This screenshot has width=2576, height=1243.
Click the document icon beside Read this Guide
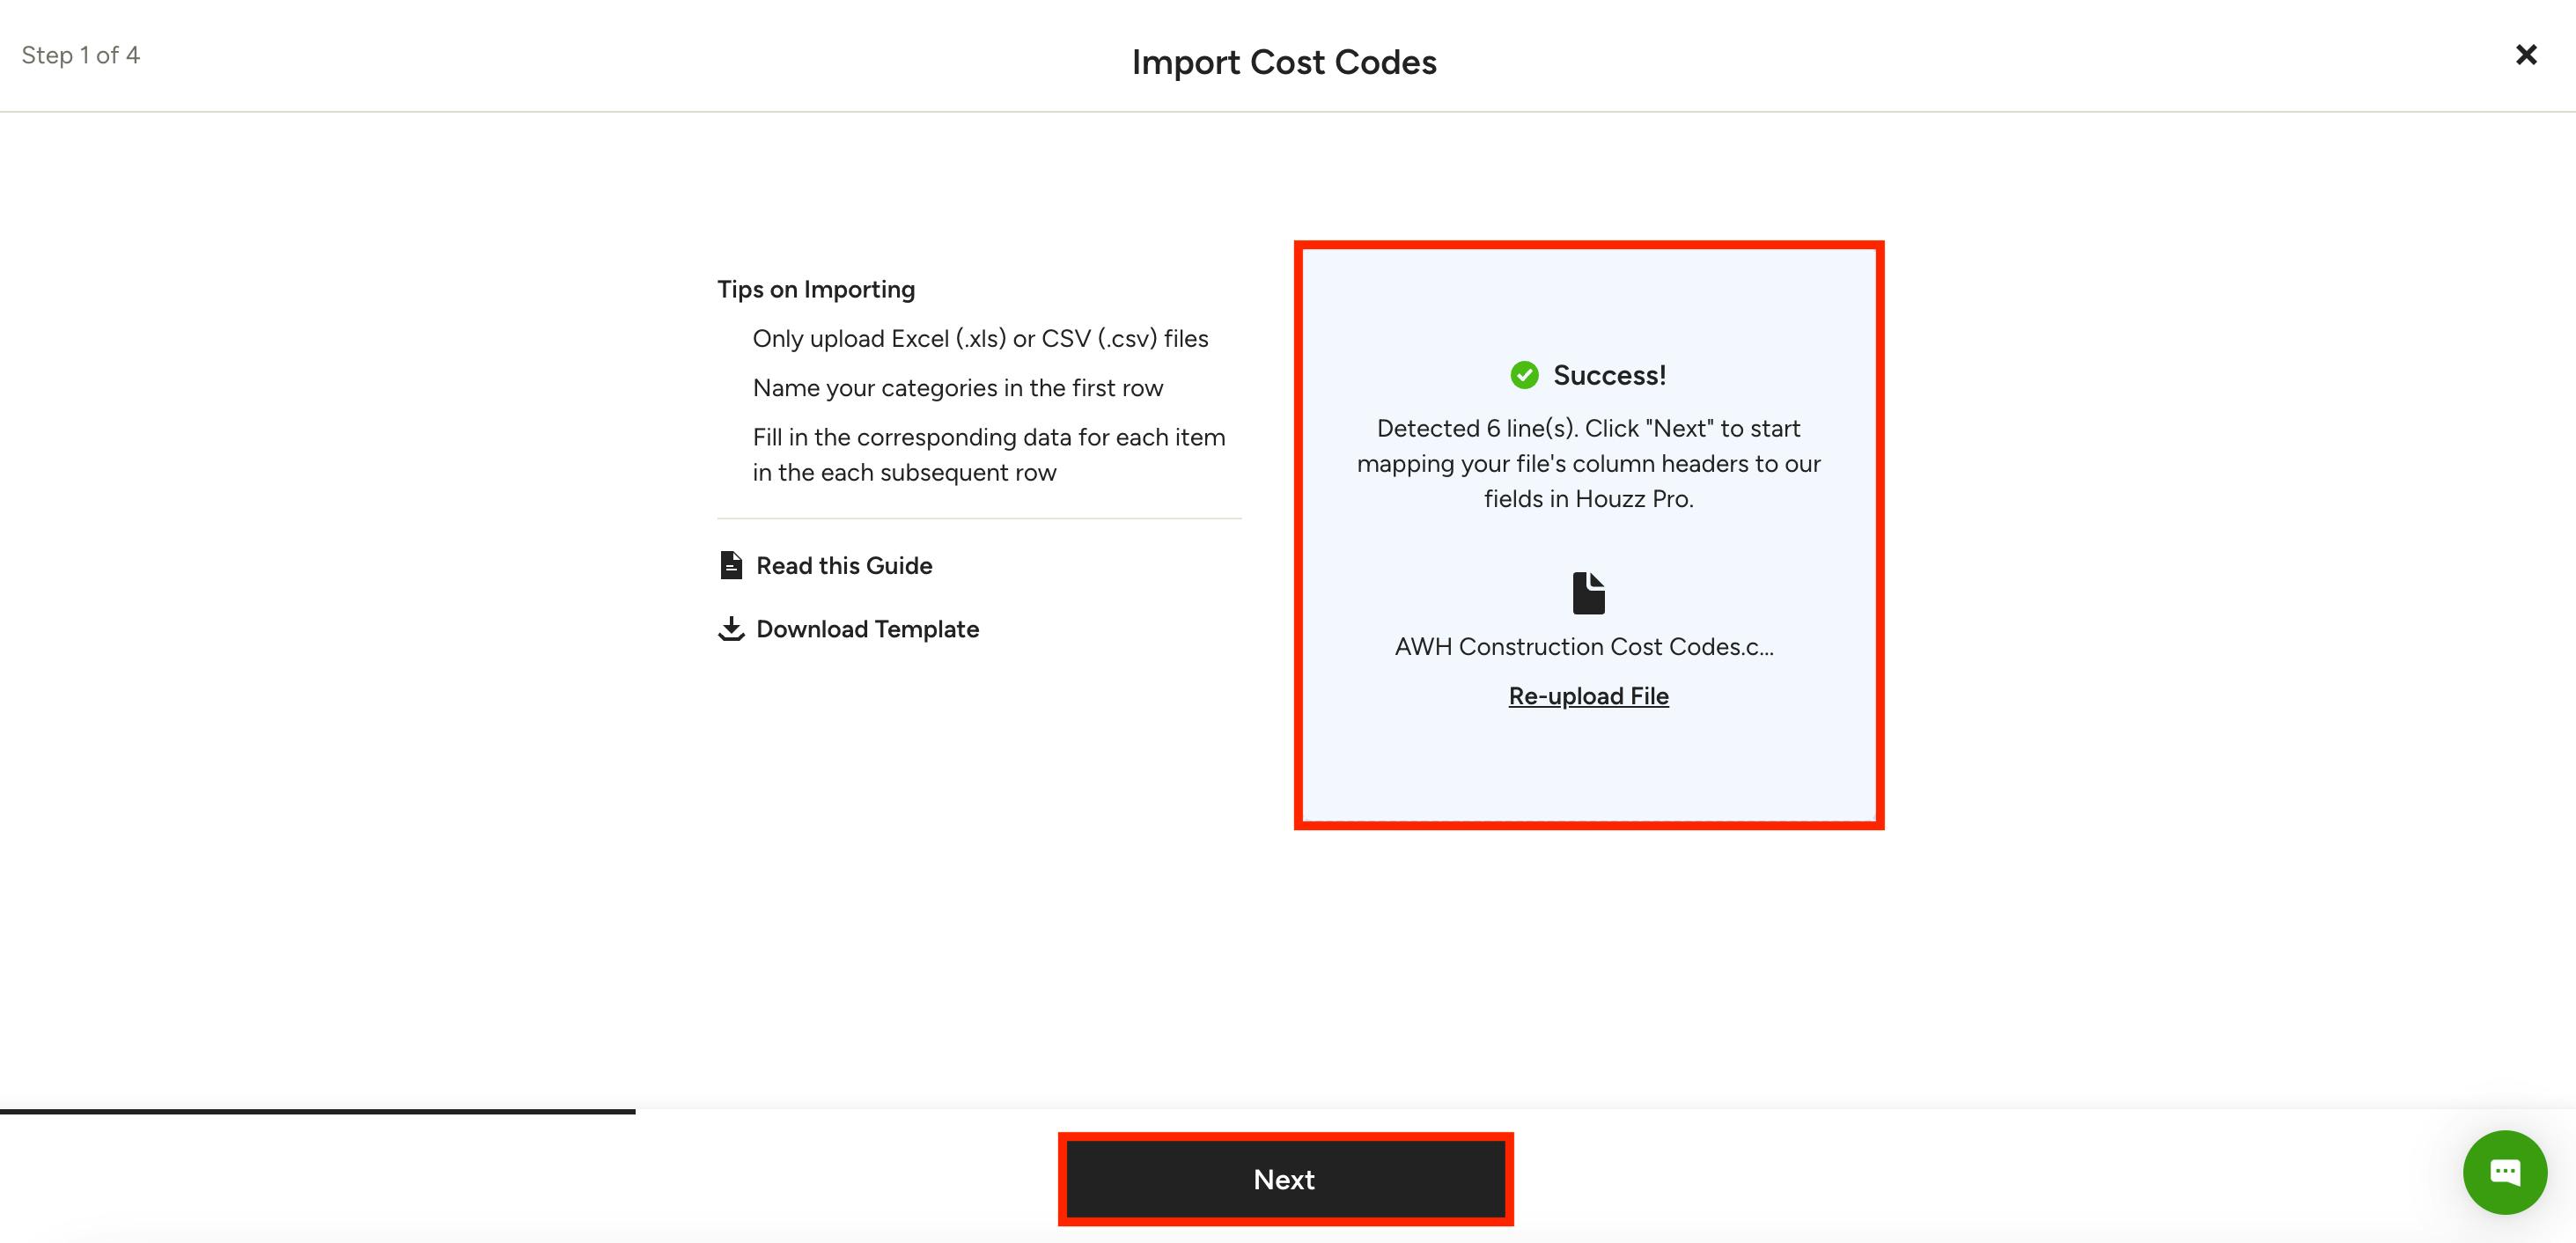click(x=731, y=566)
